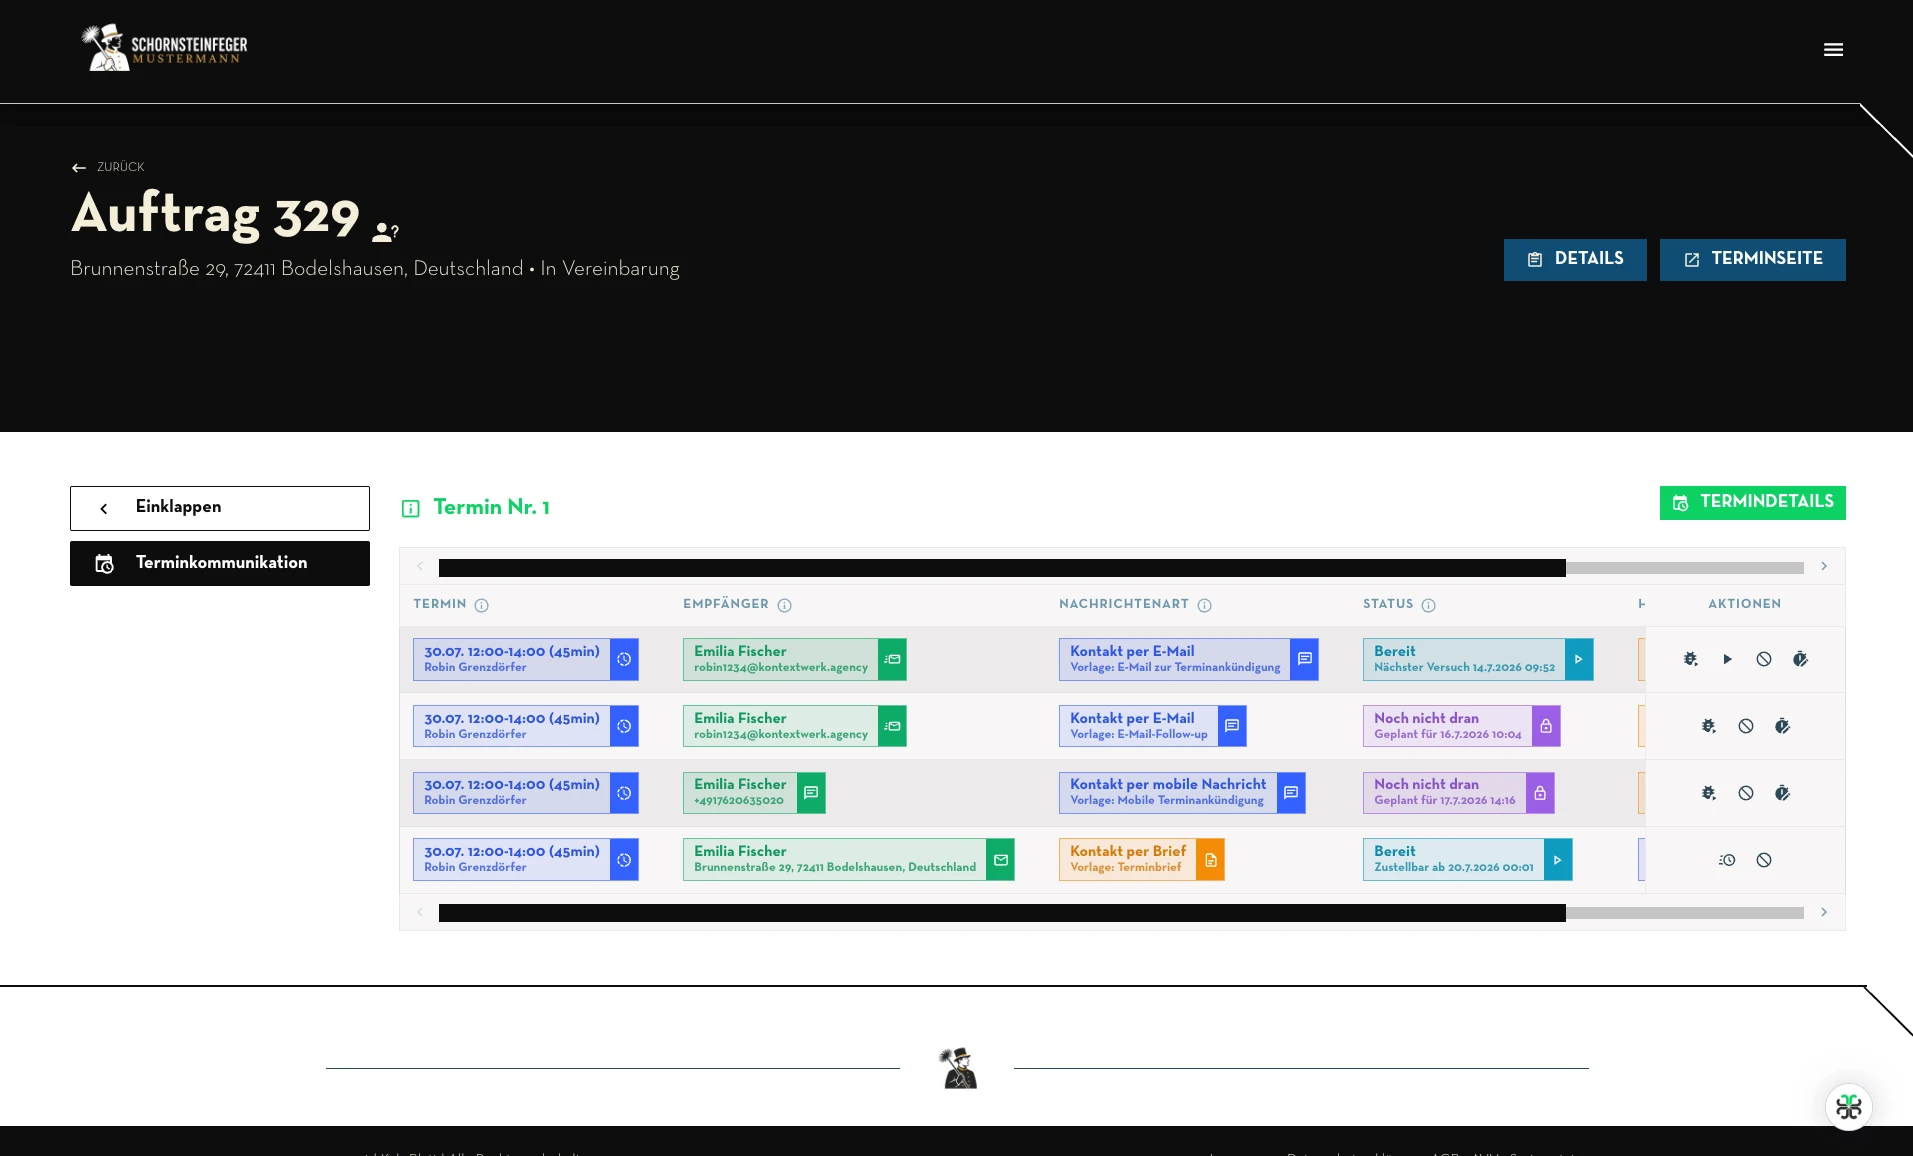Screen dimensions: 1913x1156
Task: Click the info icon beside Status header
Action: 1429,605
